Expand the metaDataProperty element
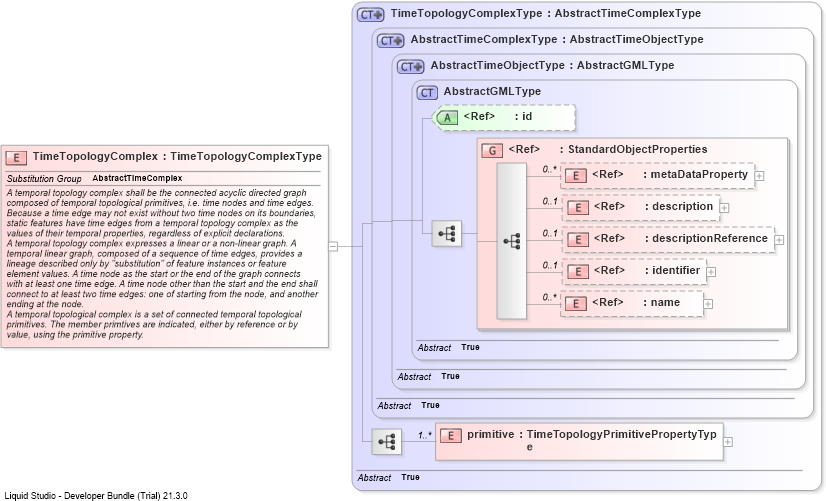Screen dimensions: 826x501 759,176
